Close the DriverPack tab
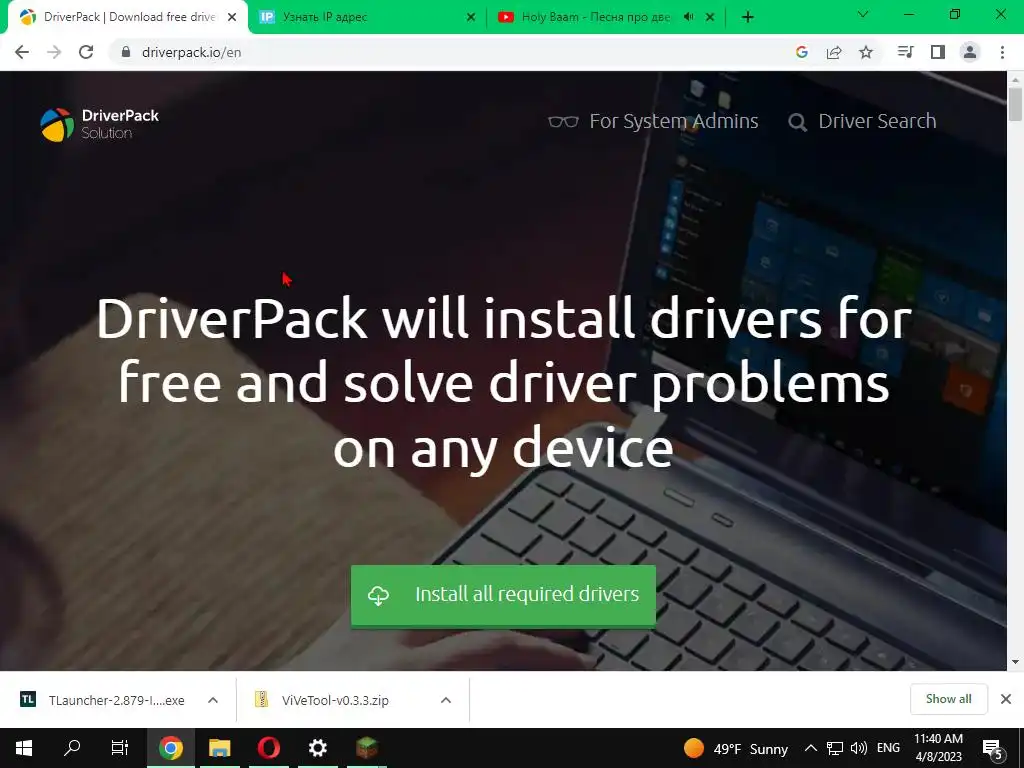This screenshot has height=768, width=1024. 232,18
